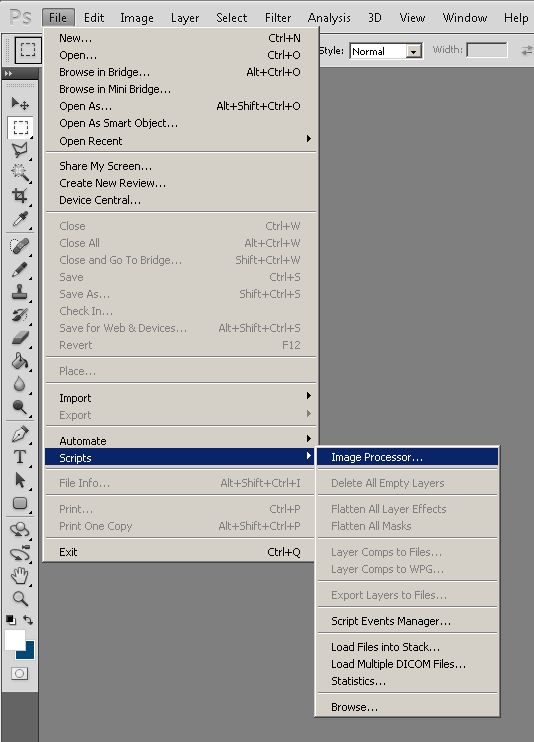Select the History Brush tool
This screenshot has height=742, width=534.
point(20,315)
